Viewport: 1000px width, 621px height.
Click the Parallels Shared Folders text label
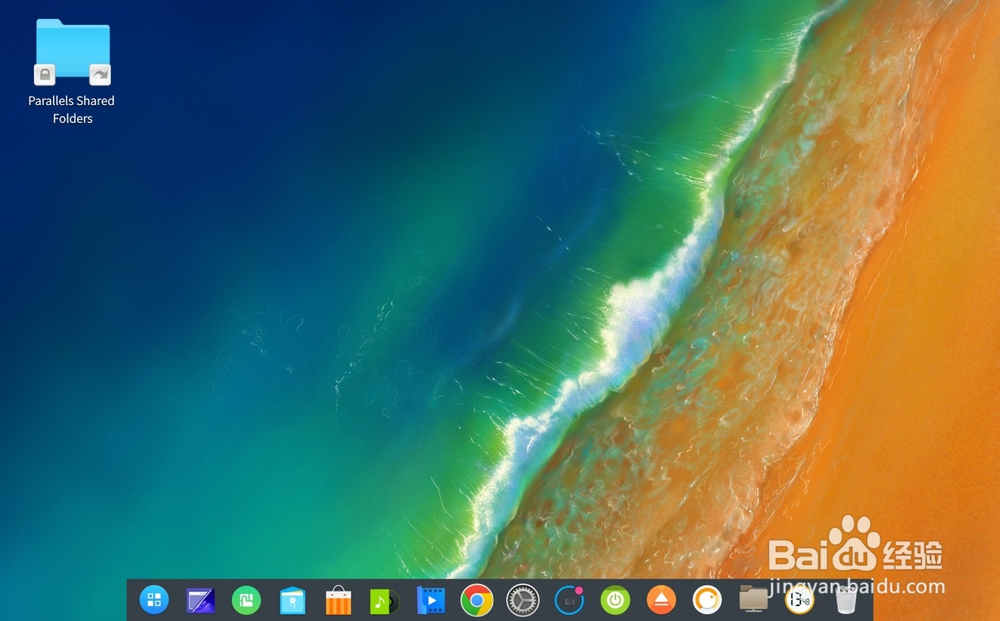(x=71, y=110)
